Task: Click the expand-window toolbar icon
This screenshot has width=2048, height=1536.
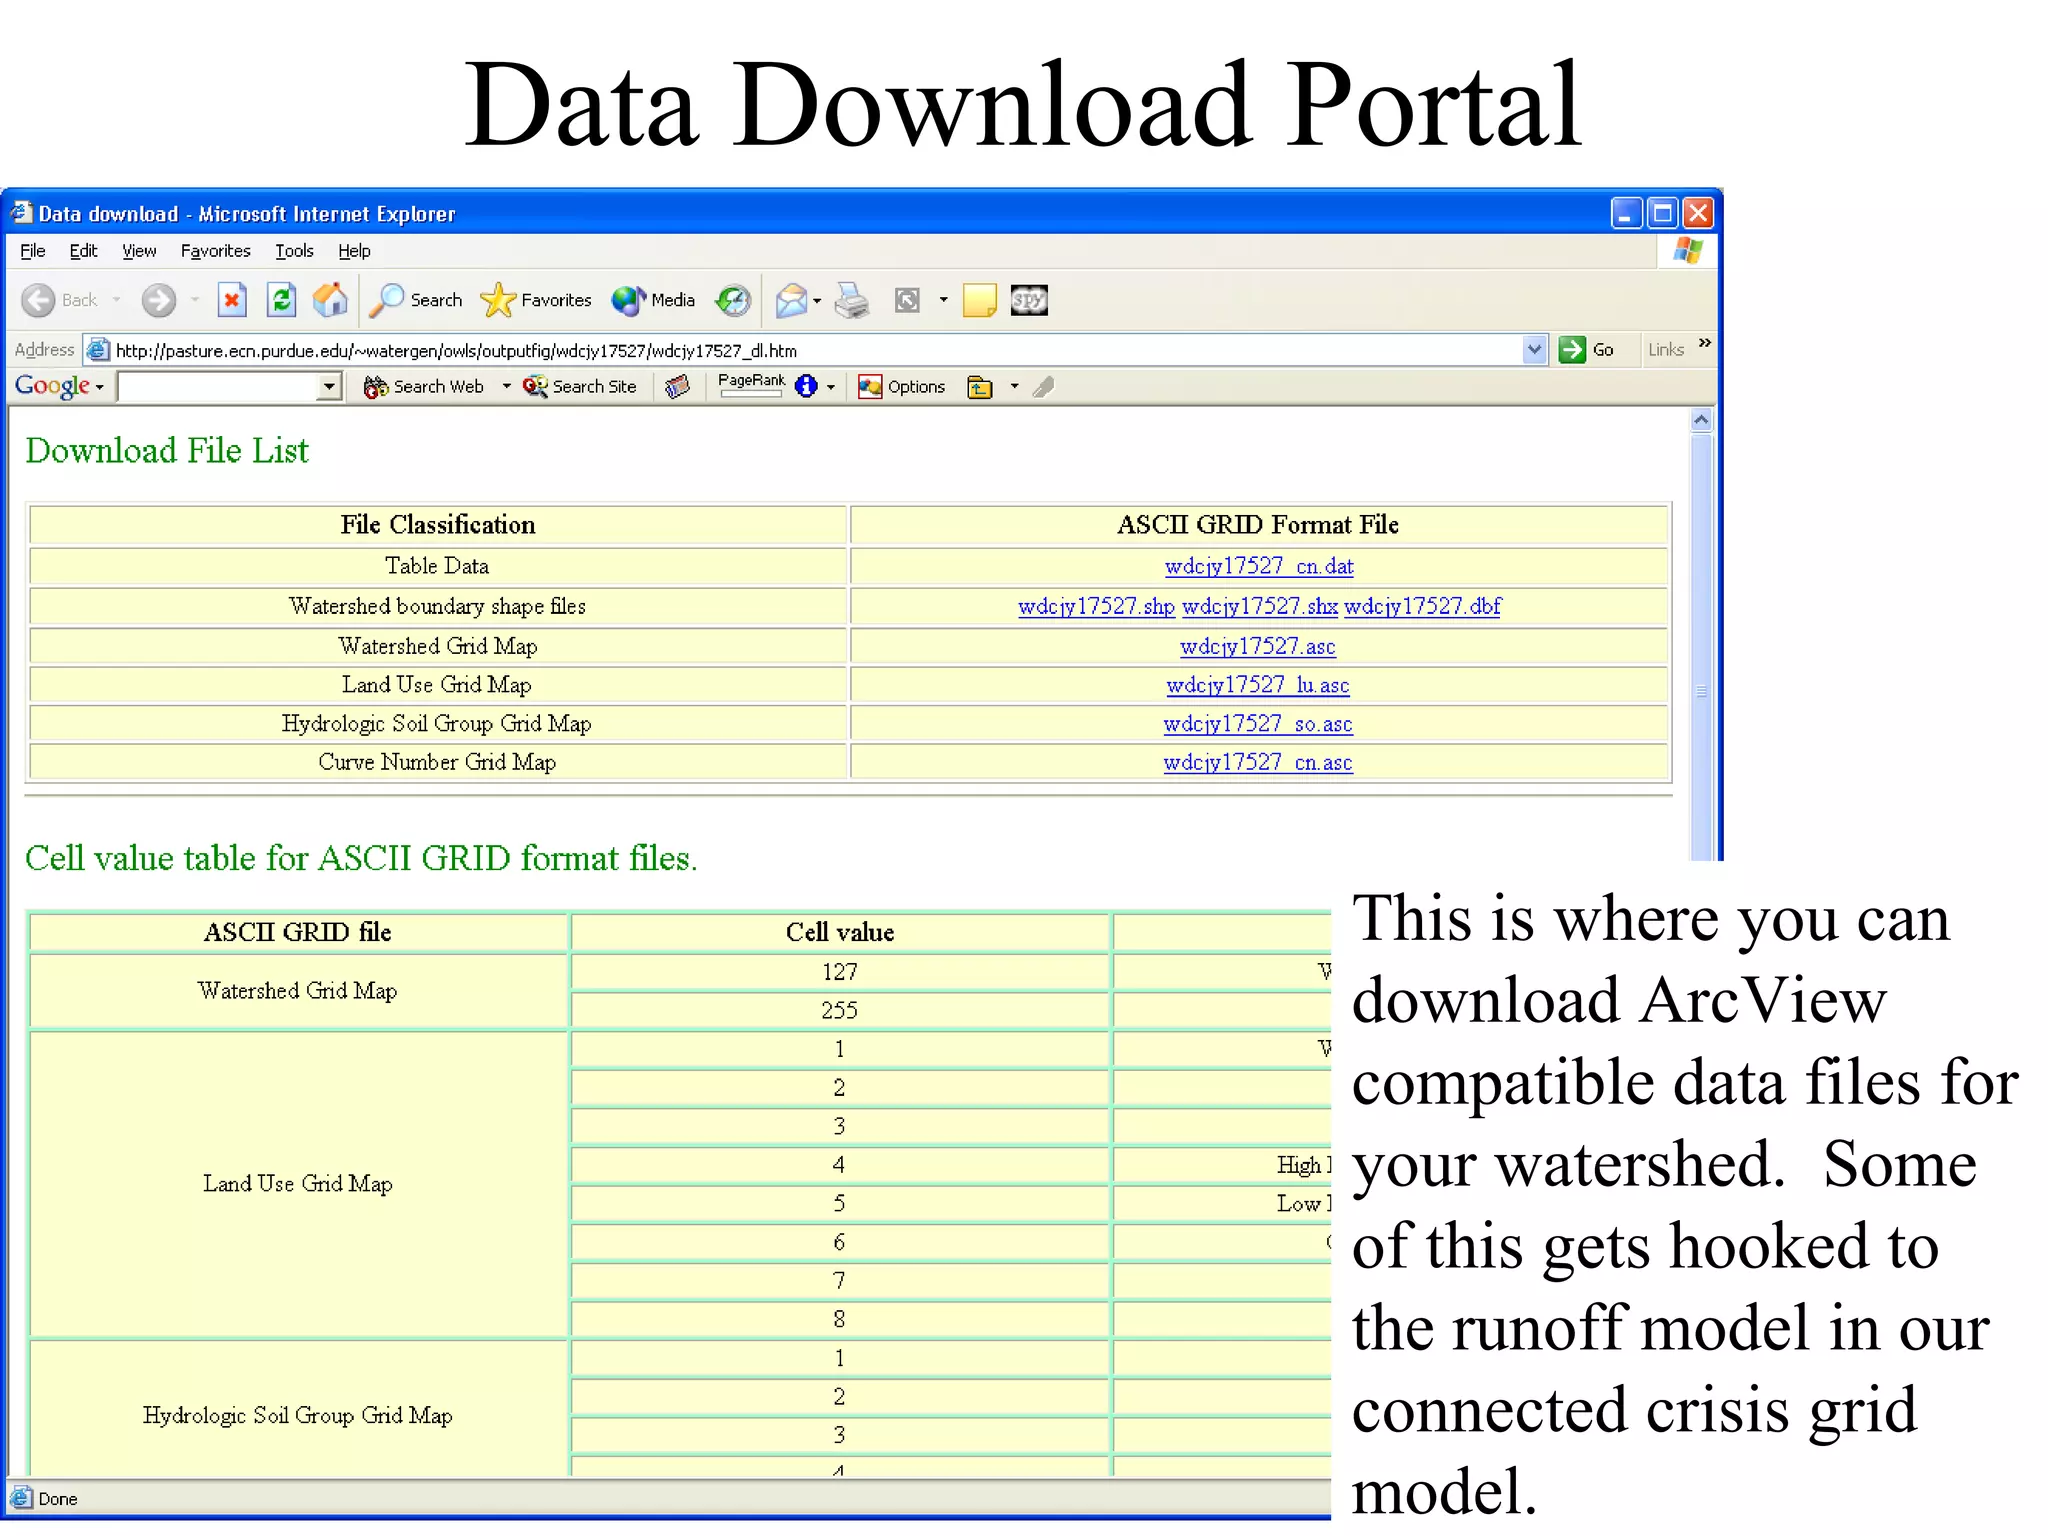Action: (907, 300)
